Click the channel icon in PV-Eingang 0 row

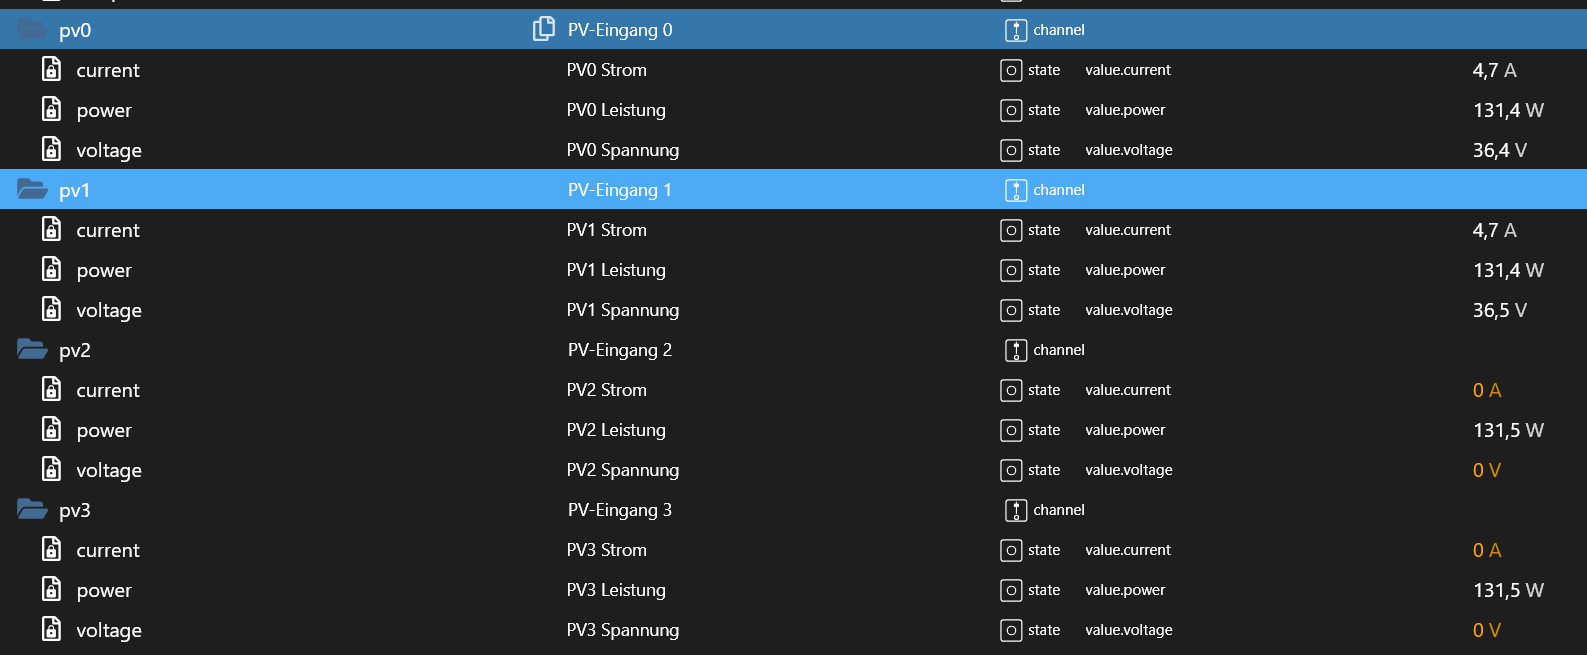coord(1016,30)
